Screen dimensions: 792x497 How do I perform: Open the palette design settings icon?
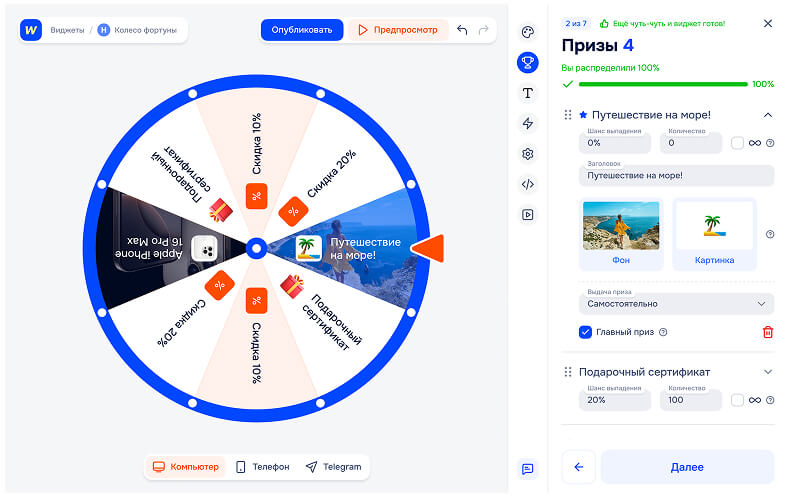click(528, 32)
